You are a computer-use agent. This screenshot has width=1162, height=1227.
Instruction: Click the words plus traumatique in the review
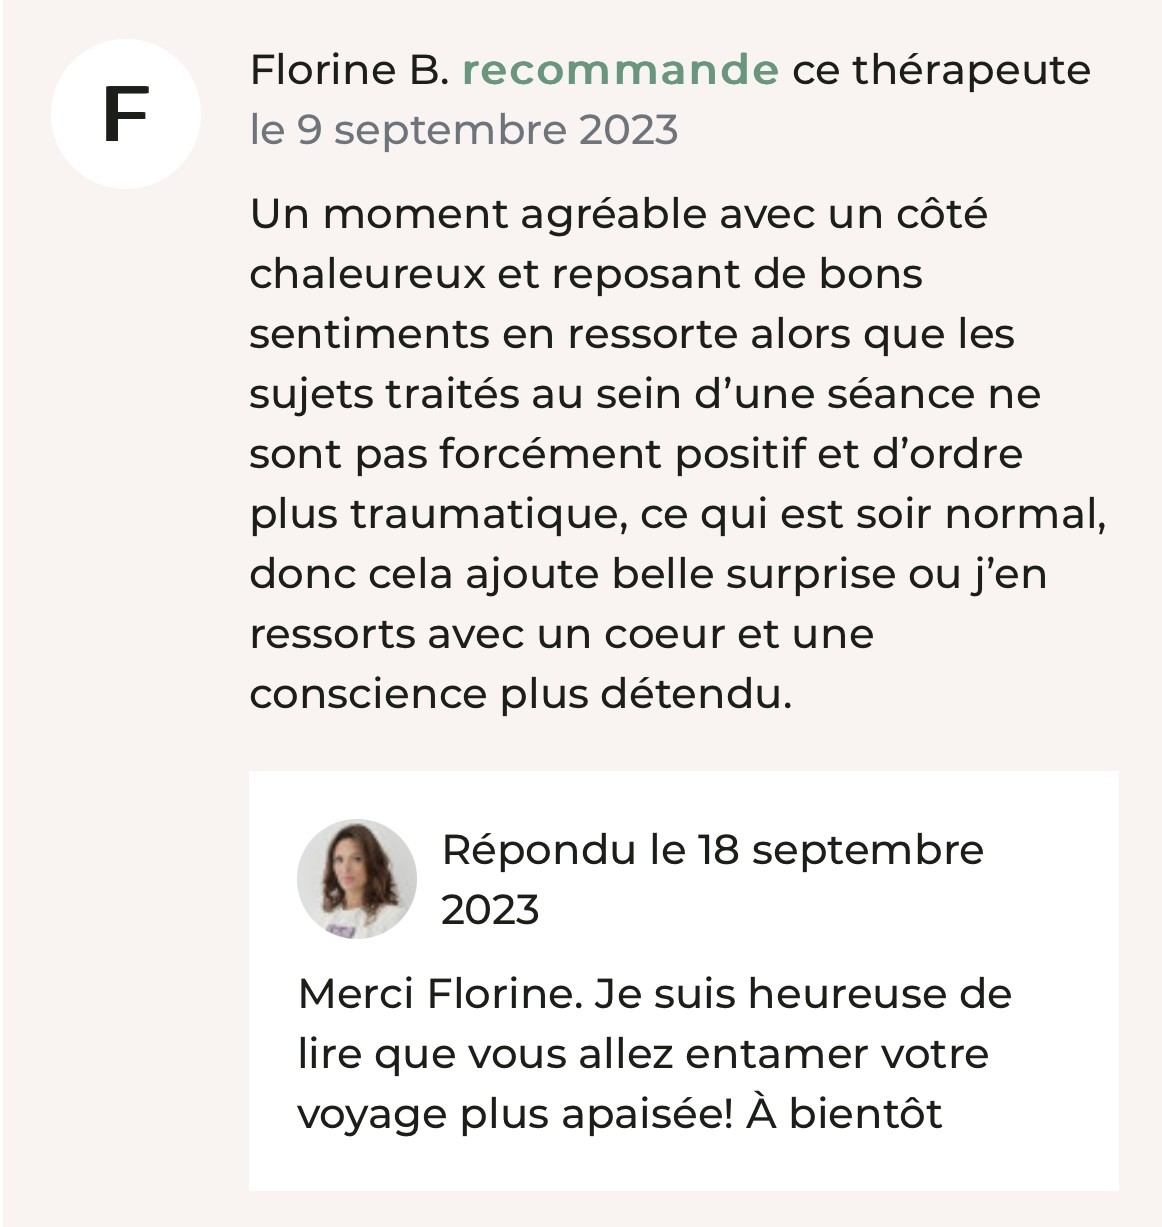(439, 514)
